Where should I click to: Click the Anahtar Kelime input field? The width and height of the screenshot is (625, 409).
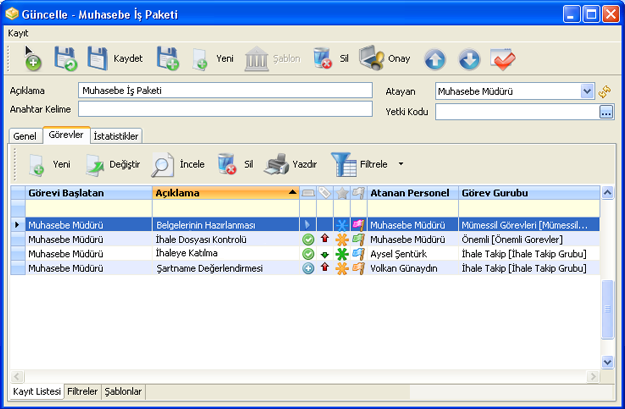click(x=224, y=109)
